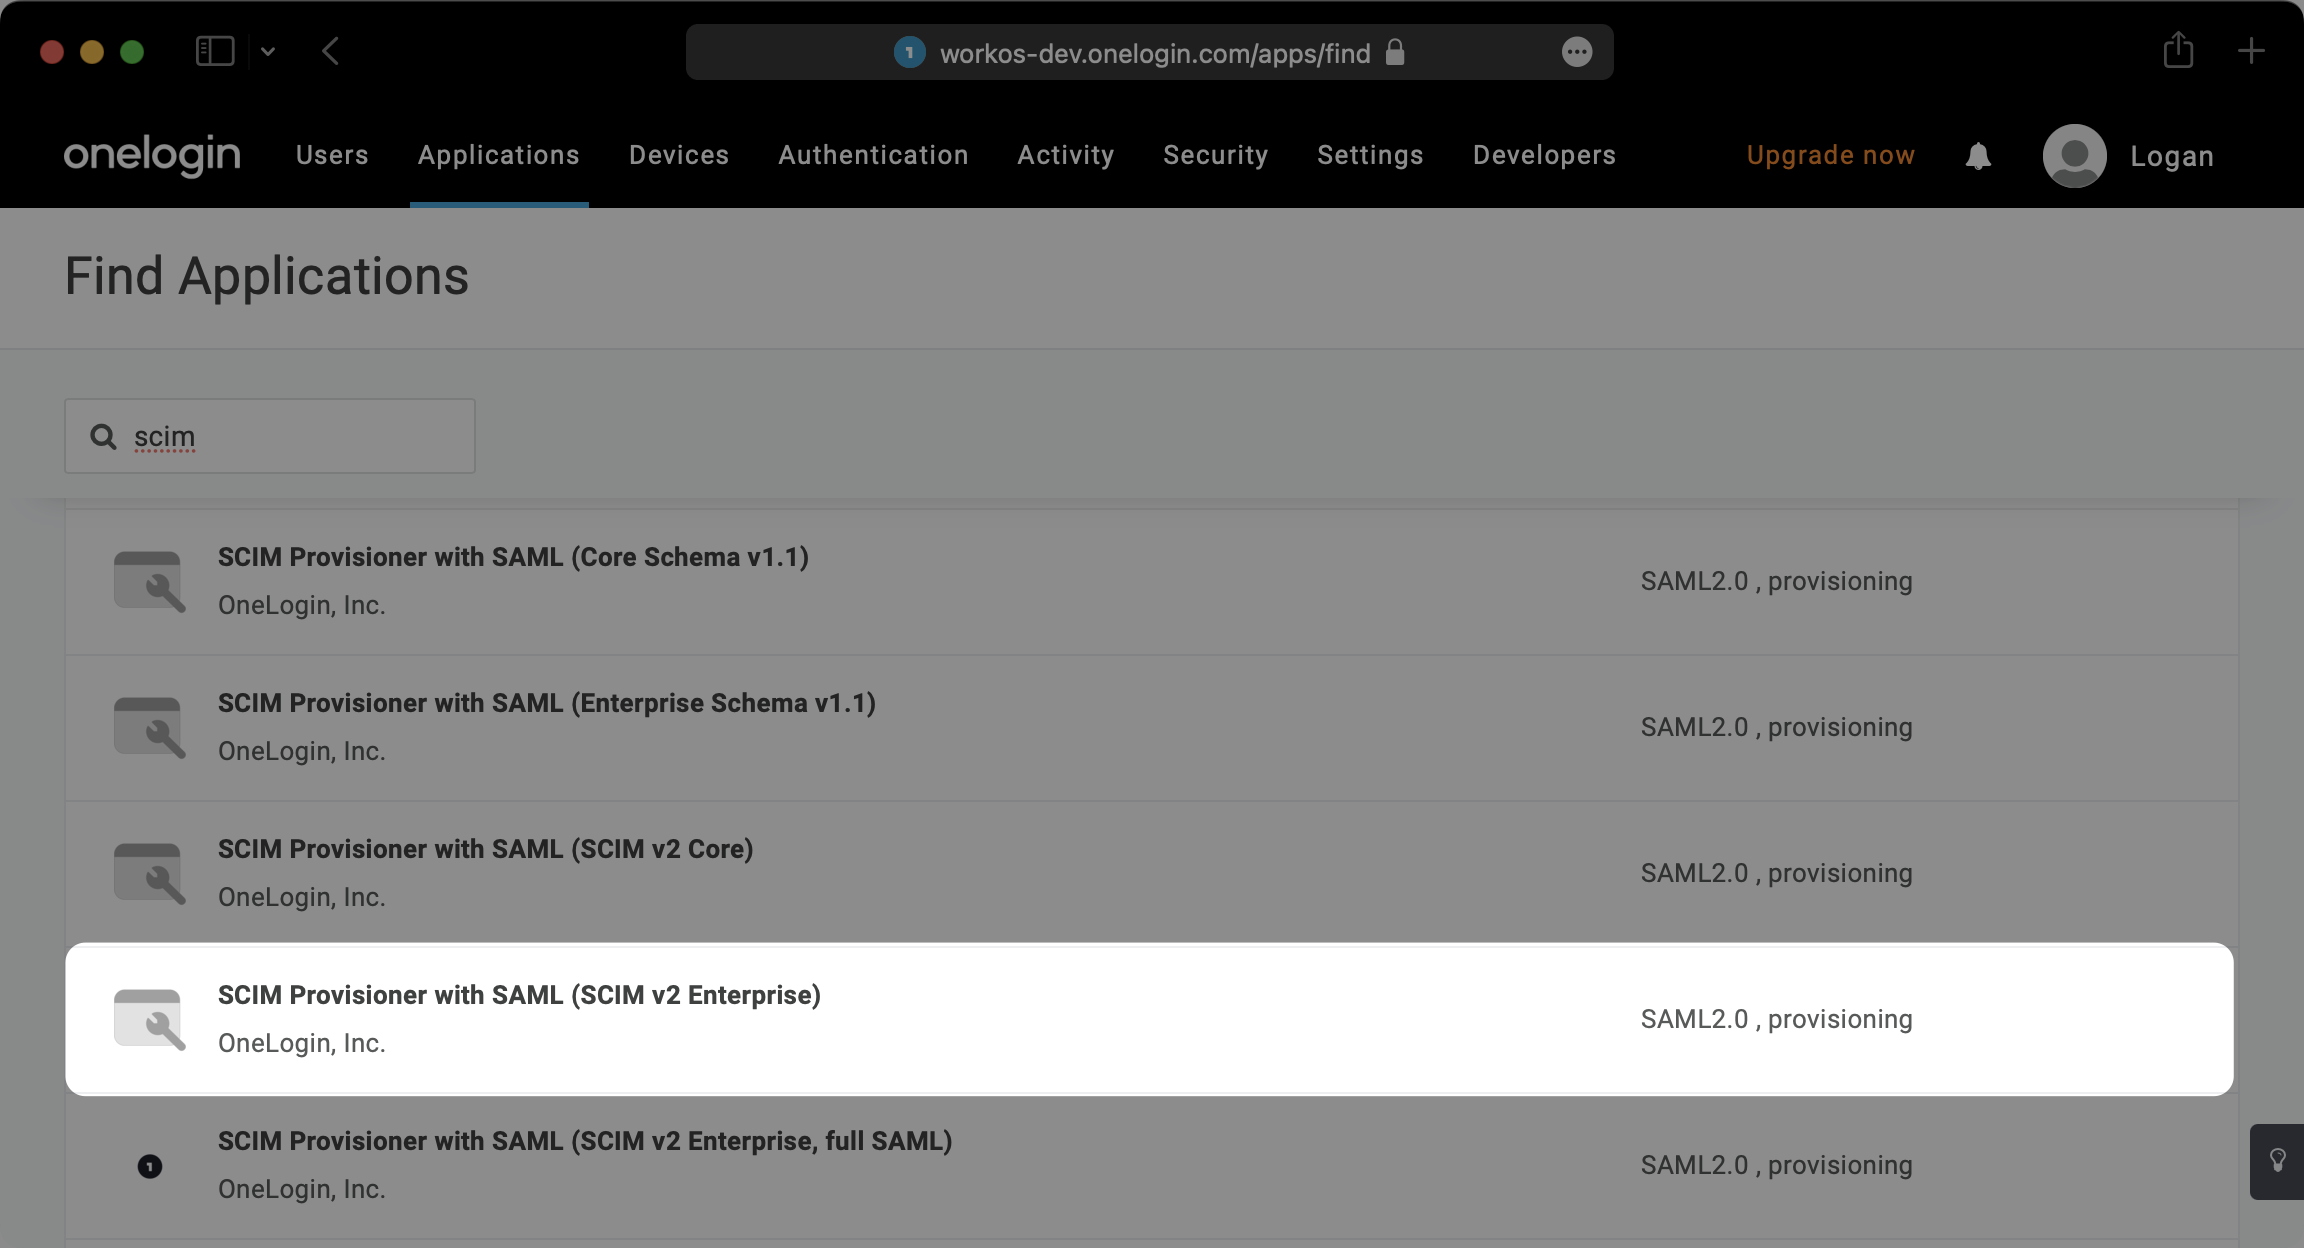Screen dimensions: 2304x1248
Task: Open the address bar ellipsis menu
Action: (1577, 52)
